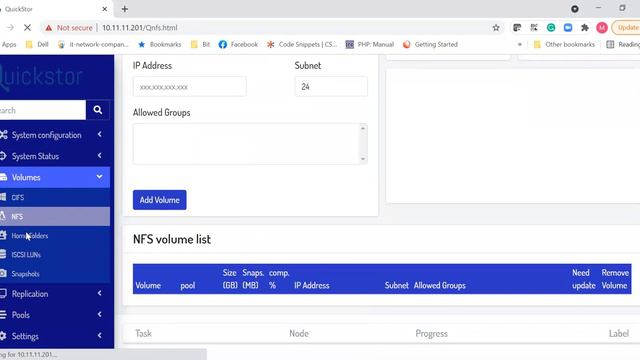Click the Bookmarks star folder
This screenshot has height=360, width=640.
pyautogui.click(x=160, y=44)
